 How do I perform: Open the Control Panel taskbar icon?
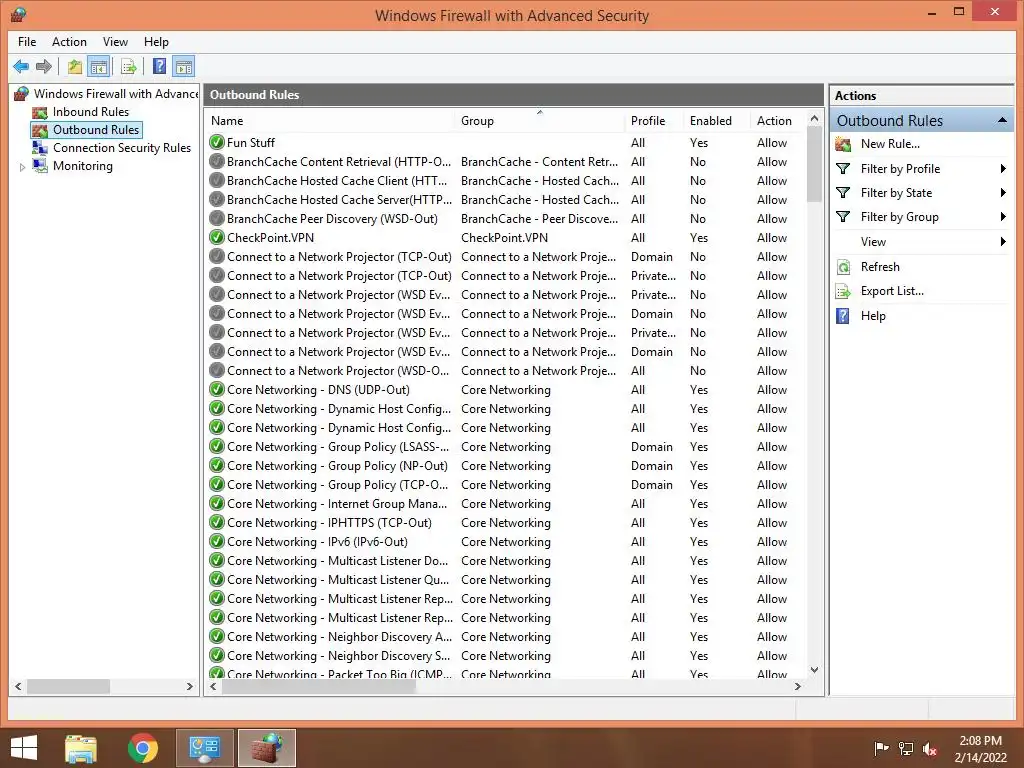pos(204,748)
